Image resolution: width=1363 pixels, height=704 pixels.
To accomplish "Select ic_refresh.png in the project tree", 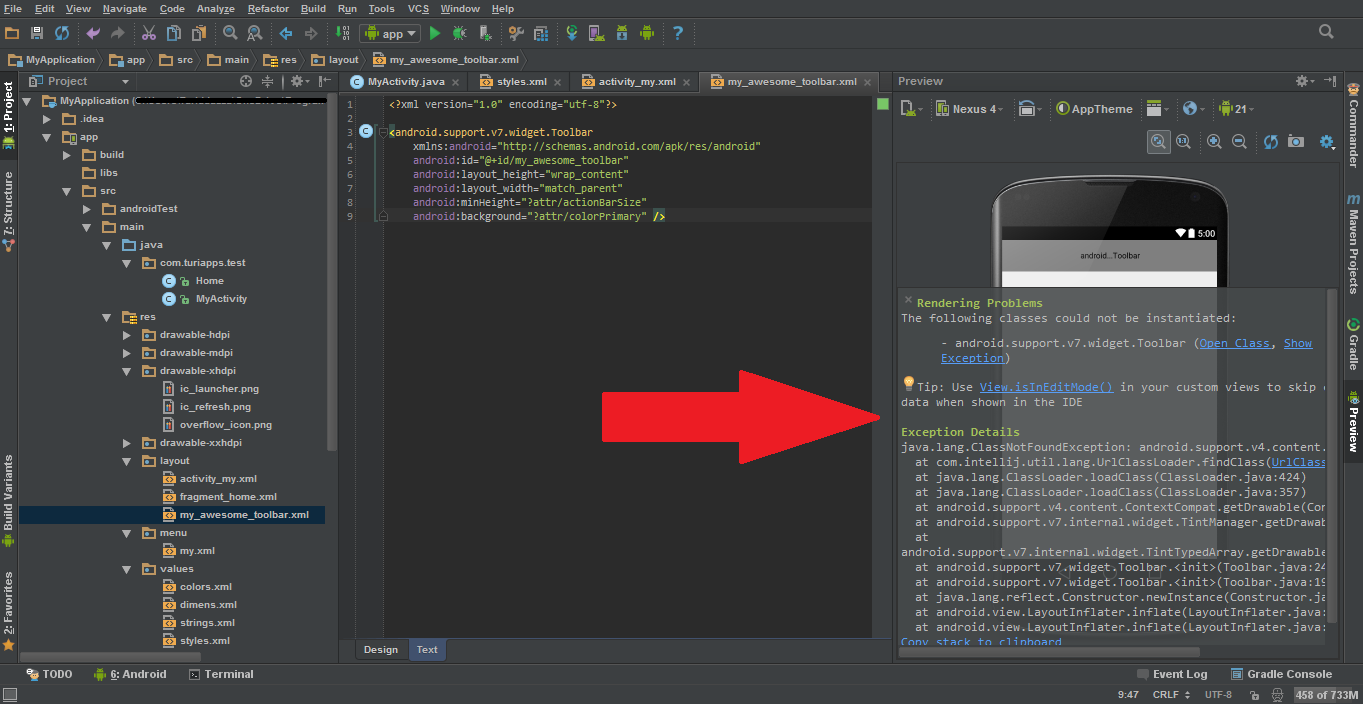I will click(215, 407).
